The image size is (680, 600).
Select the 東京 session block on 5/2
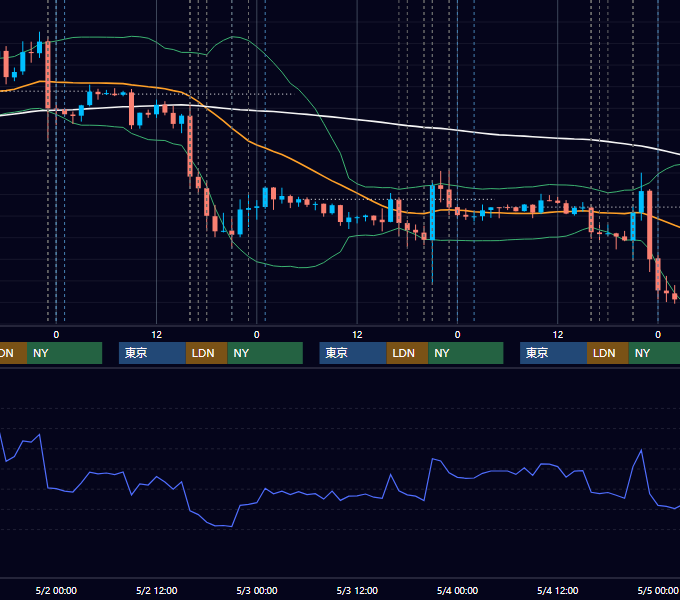pos(152,353)
